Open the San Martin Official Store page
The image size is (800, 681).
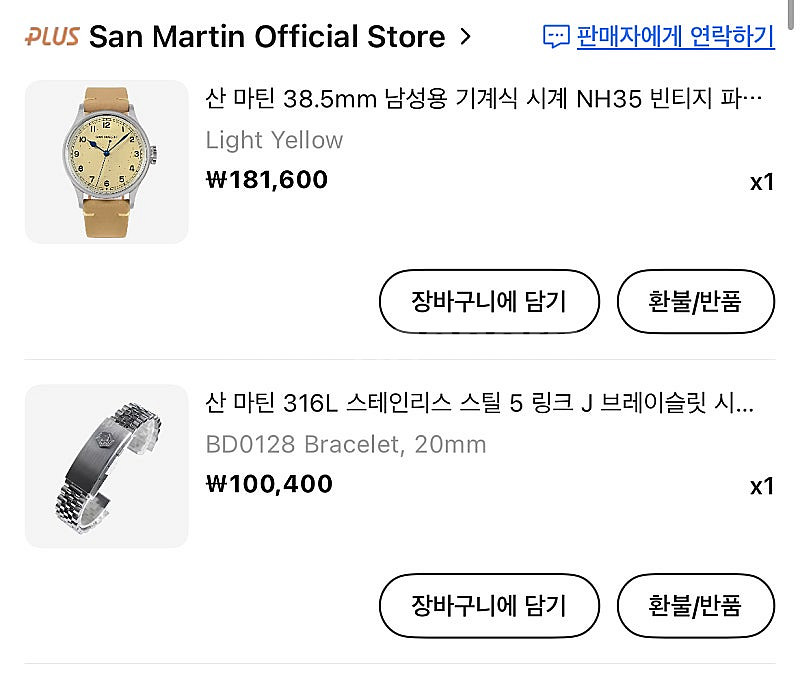pyautogui.click(x=266, y=38)
